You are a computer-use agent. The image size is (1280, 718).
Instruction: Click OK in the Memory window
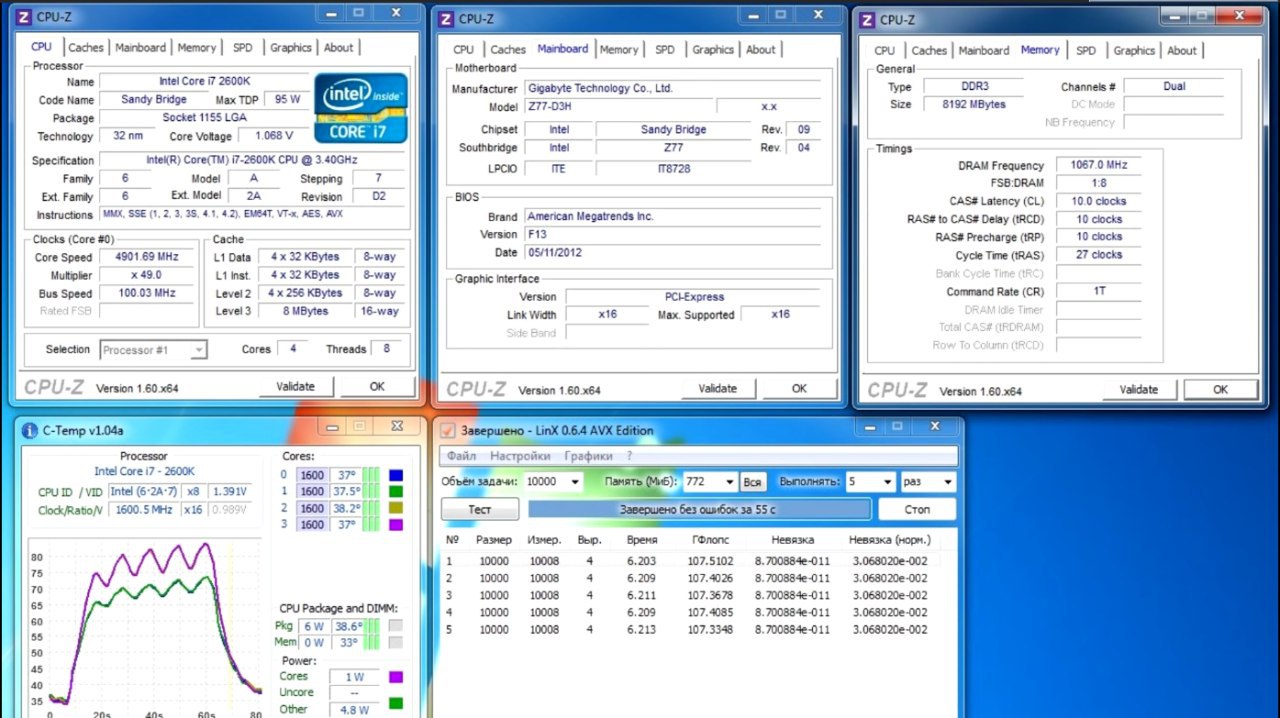click(x=1221, y=389)
